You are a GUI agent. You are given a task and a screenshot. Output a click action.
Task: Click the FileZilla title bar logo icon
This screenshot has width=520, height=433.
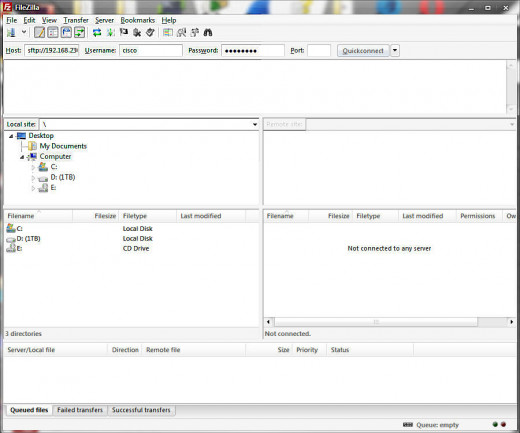click(7, 7)
